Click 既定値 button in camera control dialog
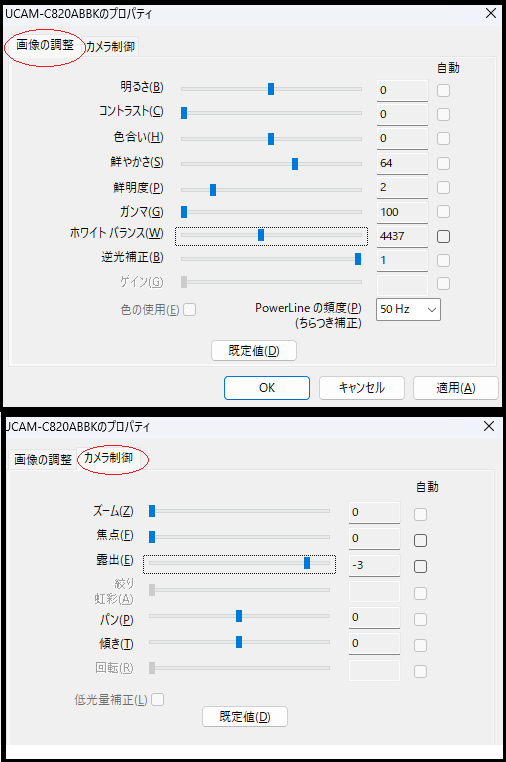The image size is (506, 762). (245, 717)
